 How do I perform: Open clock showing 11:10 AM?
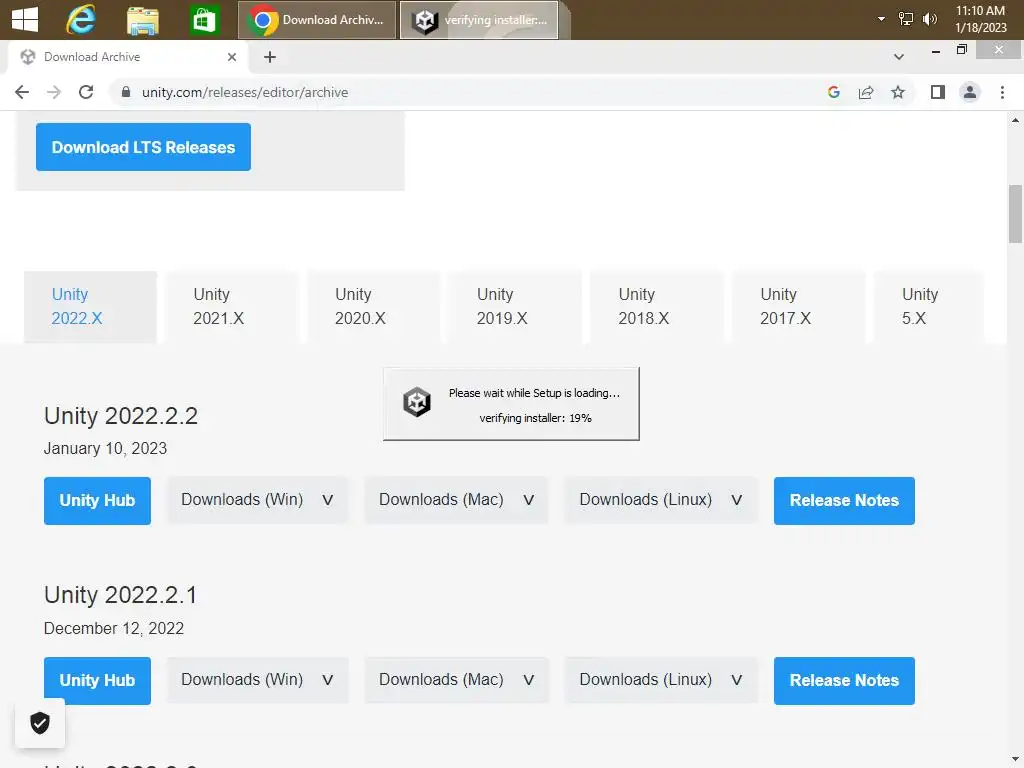pyautogui.click(x=980, y=19)
